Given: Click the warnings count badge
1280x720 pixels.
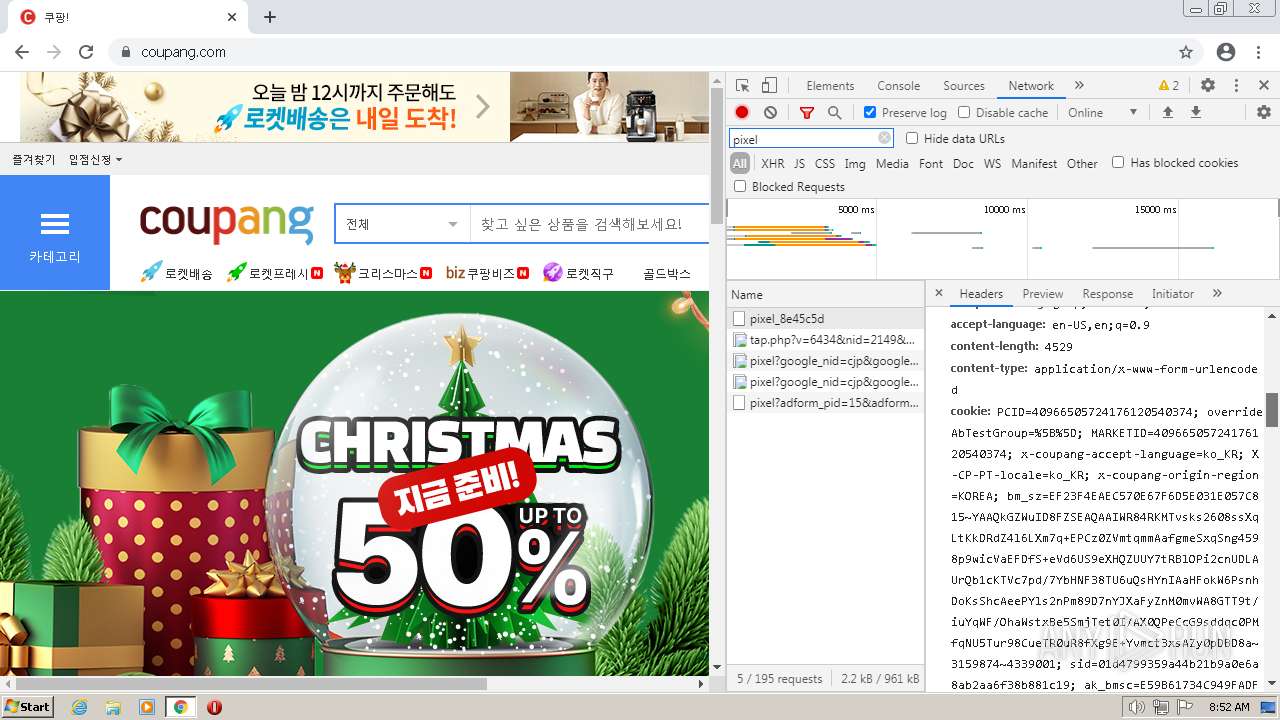Looking at the screenshot, I should pyautogui.click(x=1169, y=86).
